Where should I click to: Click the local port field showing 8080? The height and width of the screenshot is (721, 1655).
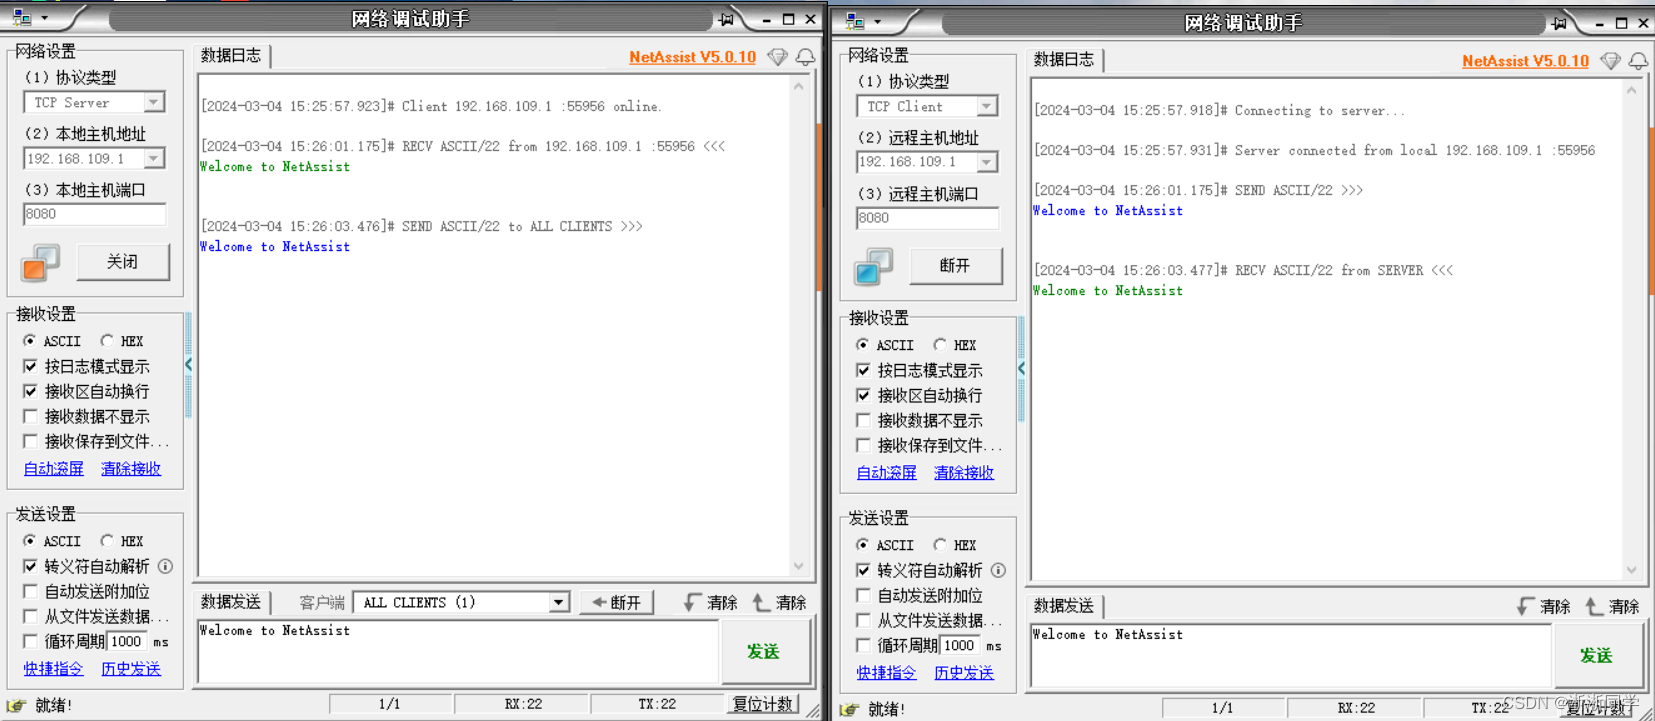point(94,214)
